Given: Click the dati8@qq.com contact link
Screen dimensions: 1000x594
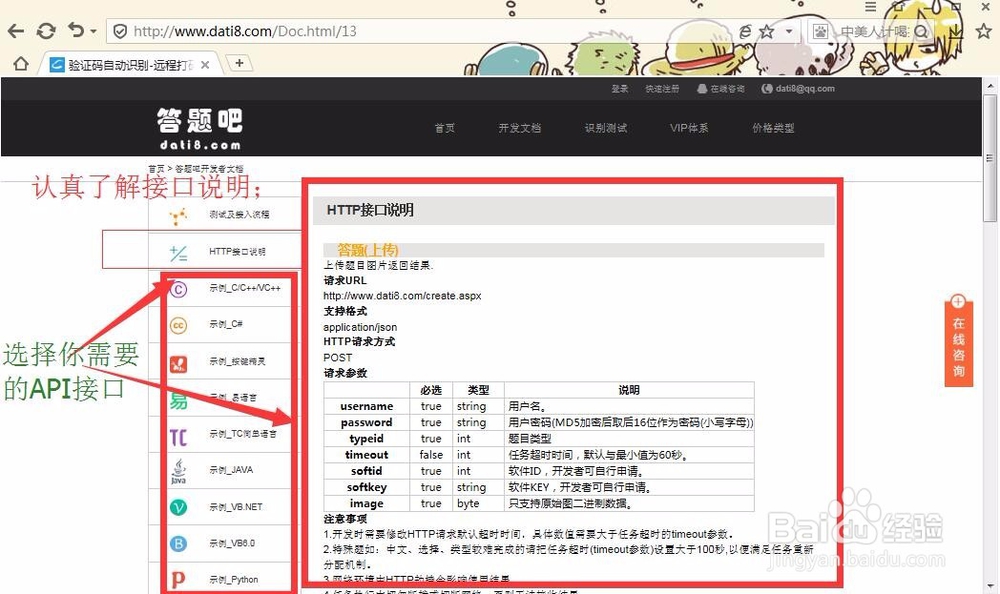Looking at the screenshot, I should [798, 89].
